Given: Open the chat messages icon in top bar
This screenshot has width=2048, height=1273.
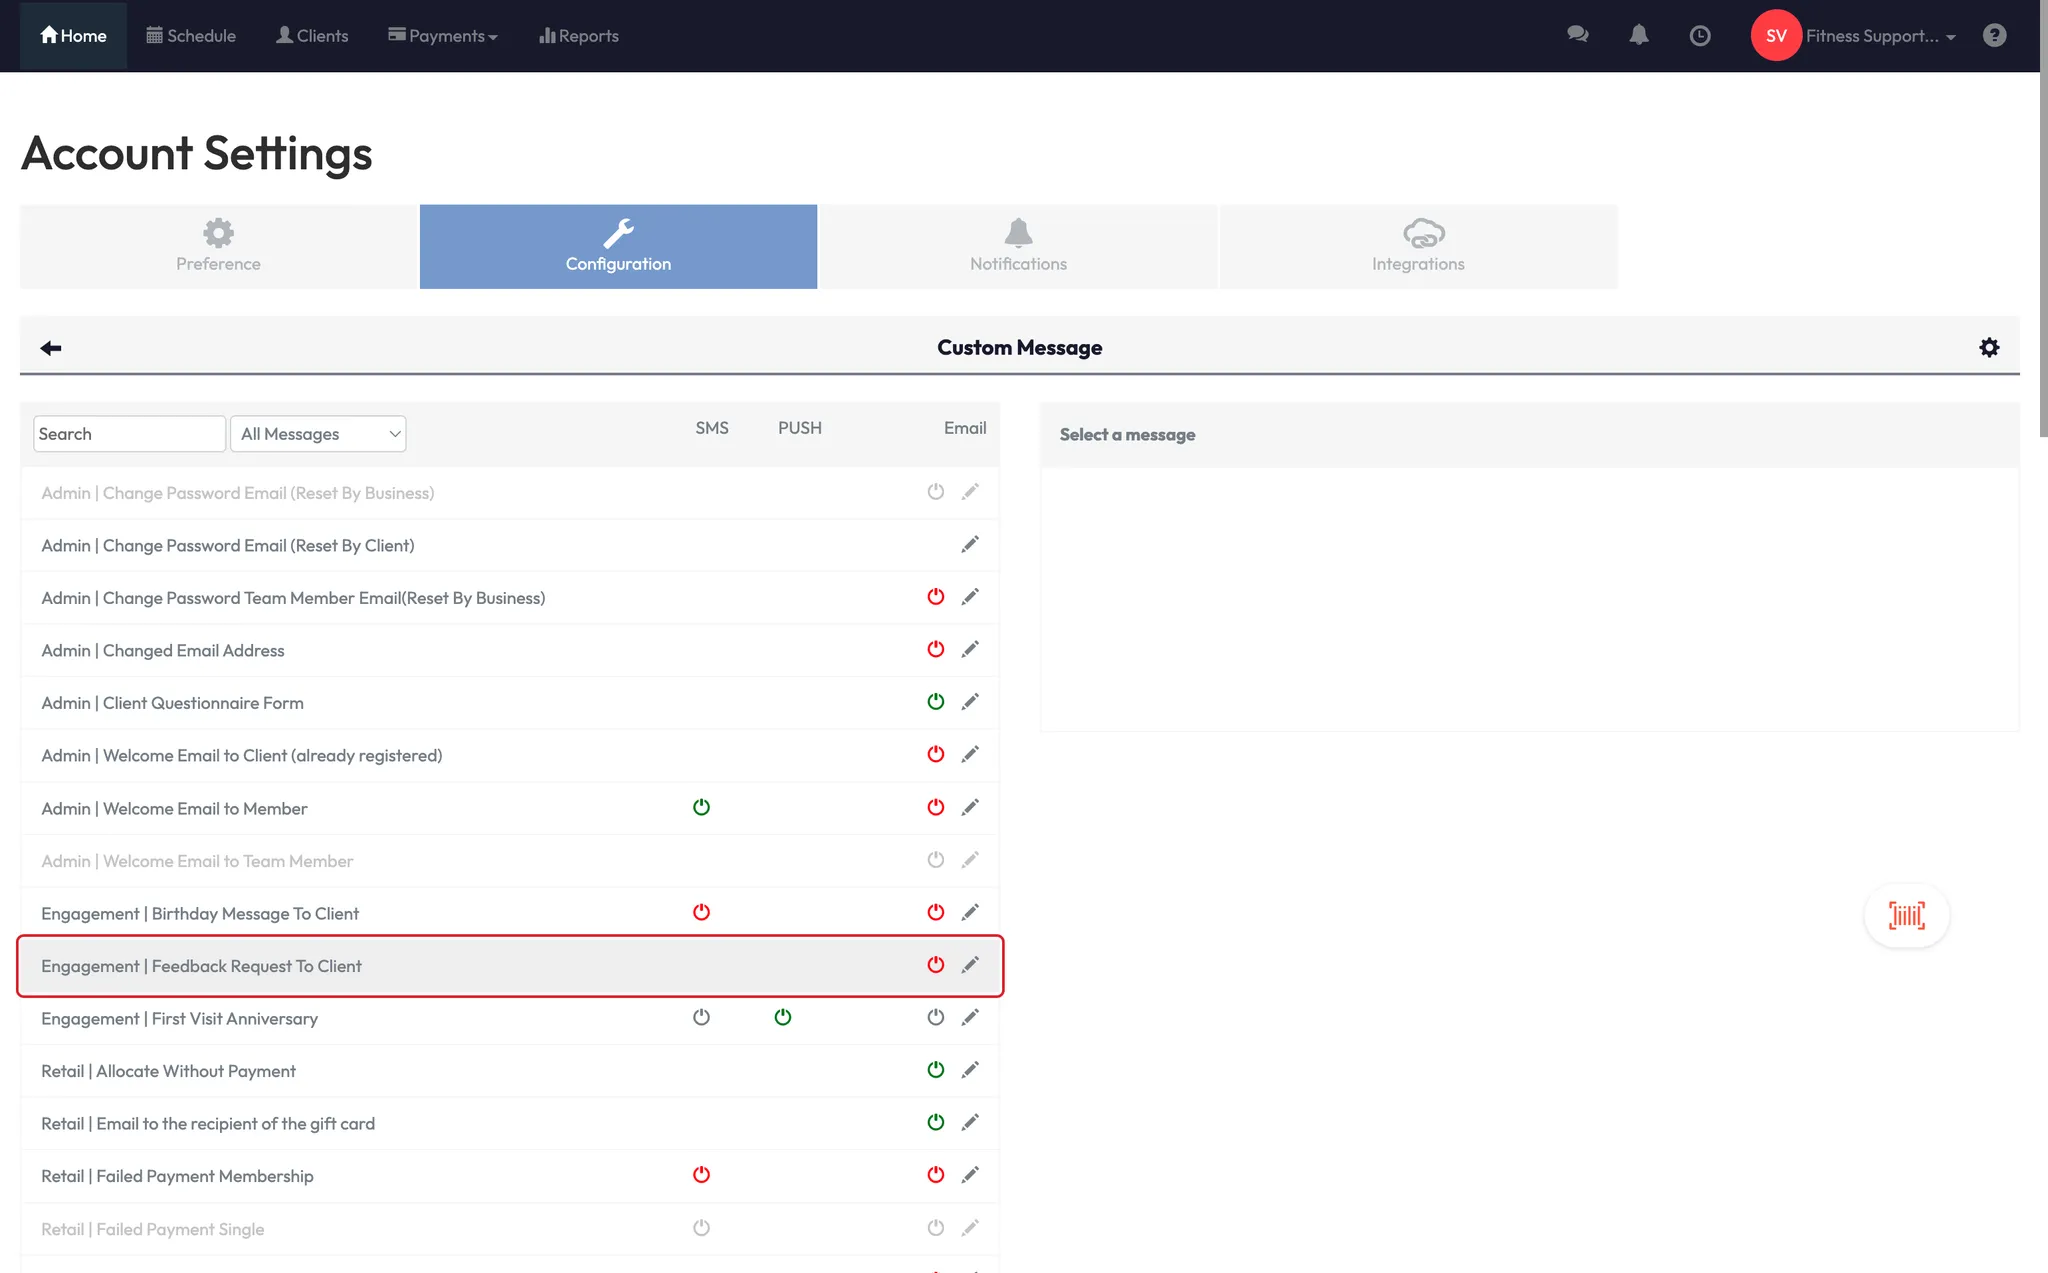Looking at the screenshot, I should [x=1577, y=35].
